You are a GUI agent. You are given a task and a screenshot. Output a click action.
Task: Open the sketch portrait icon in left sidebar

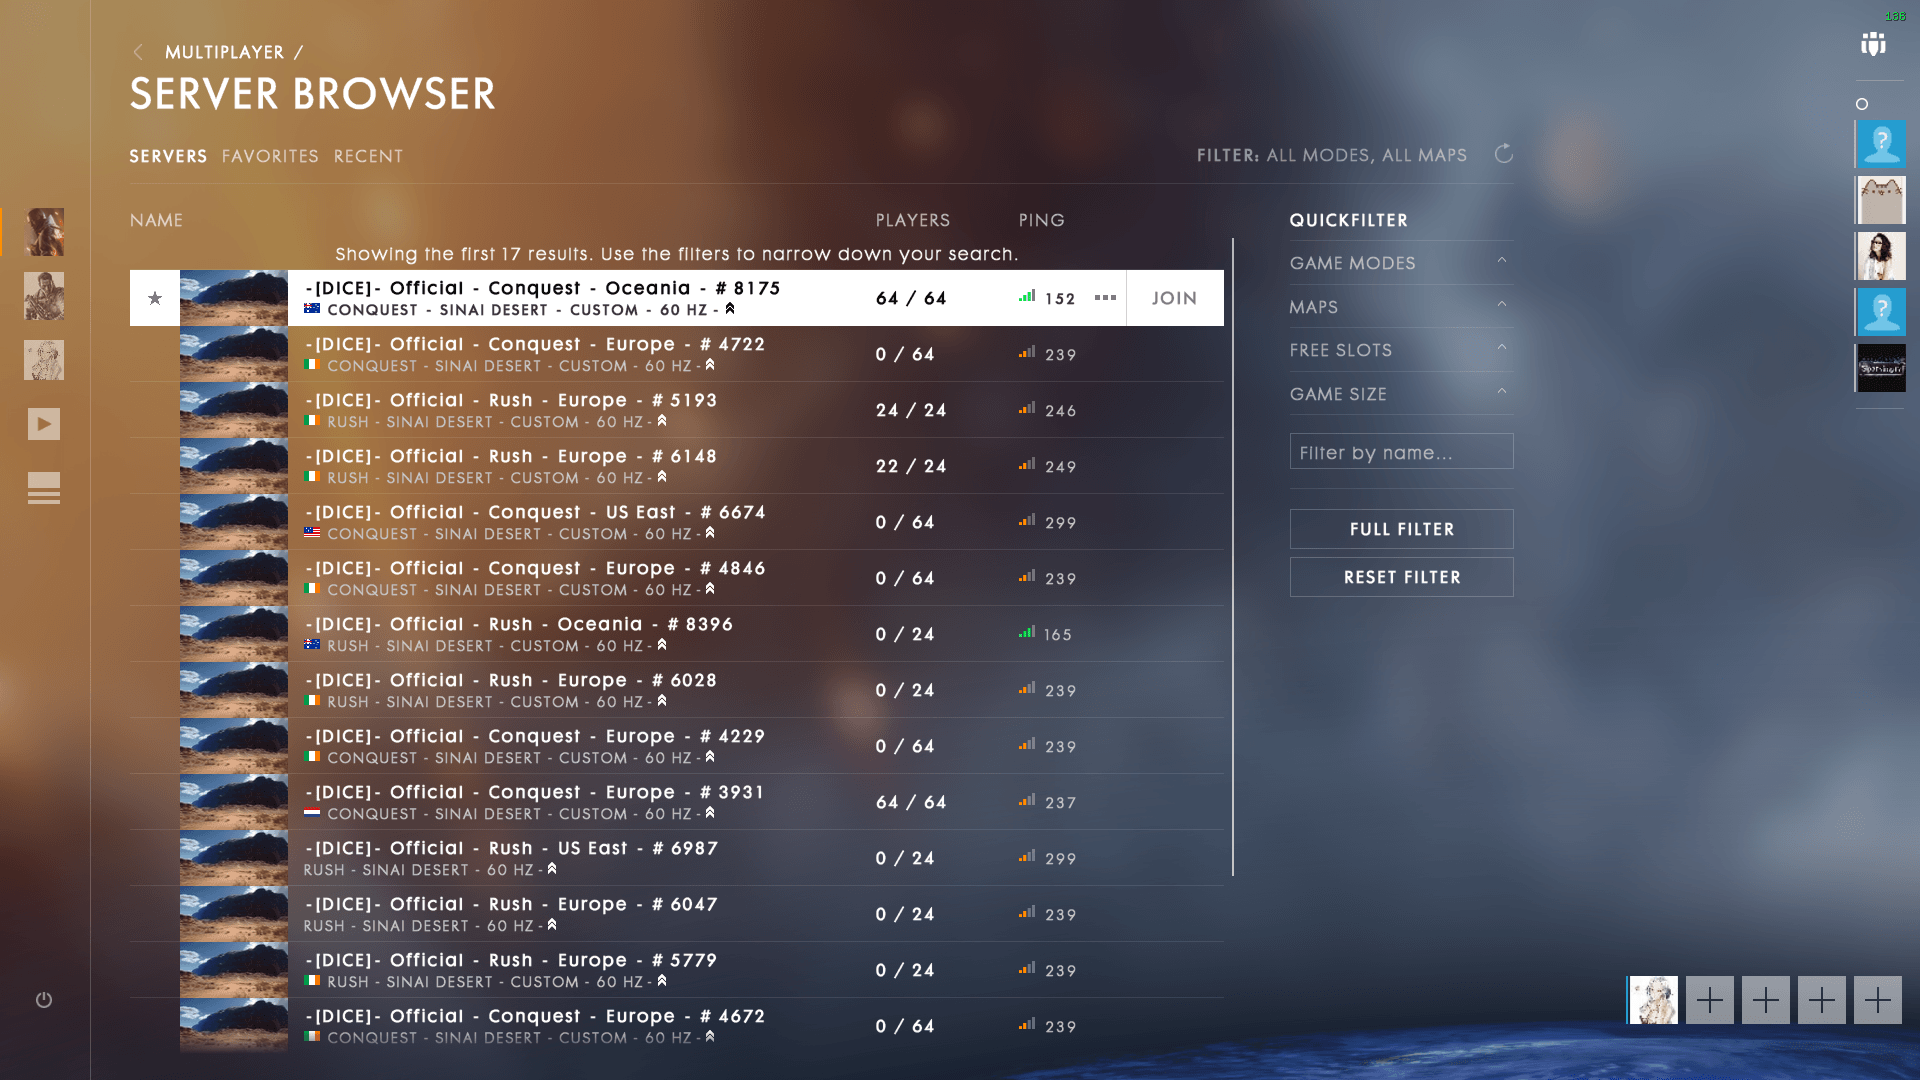(44, 360)
